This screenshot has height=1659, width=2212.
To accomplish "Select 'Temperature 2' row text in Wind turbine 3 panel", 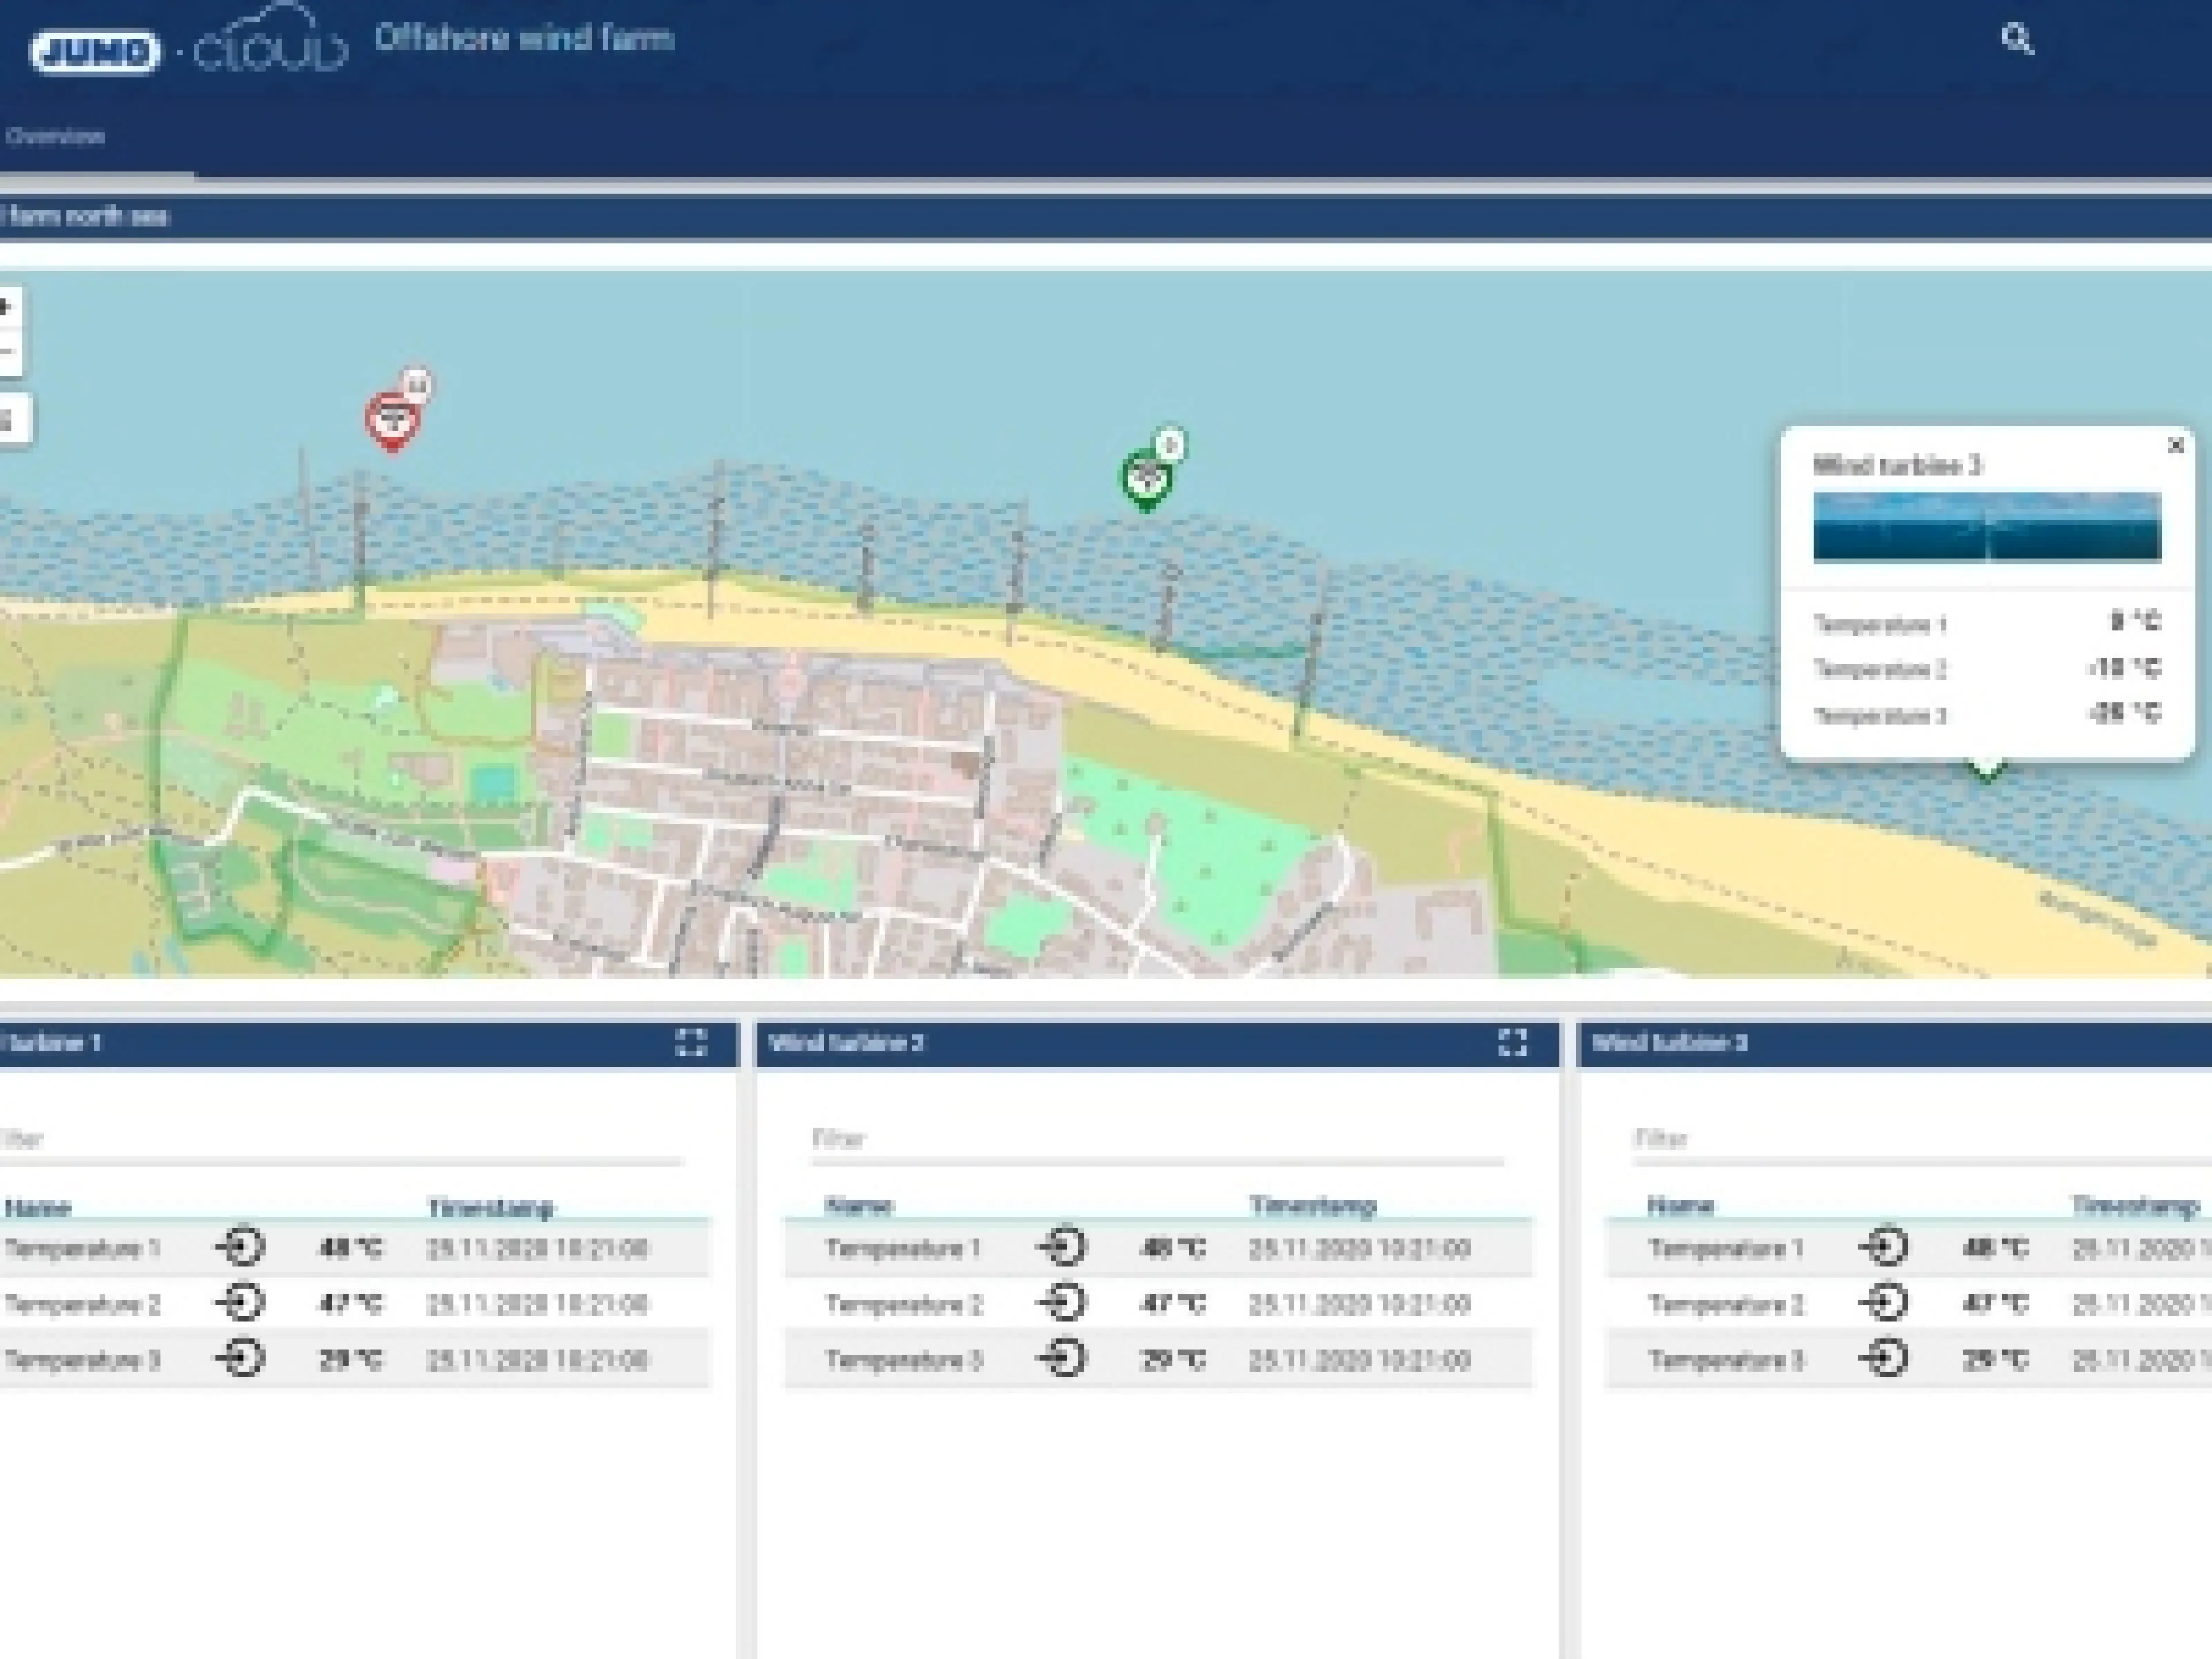I will pyautogui.click(x=1726, y=1304).
